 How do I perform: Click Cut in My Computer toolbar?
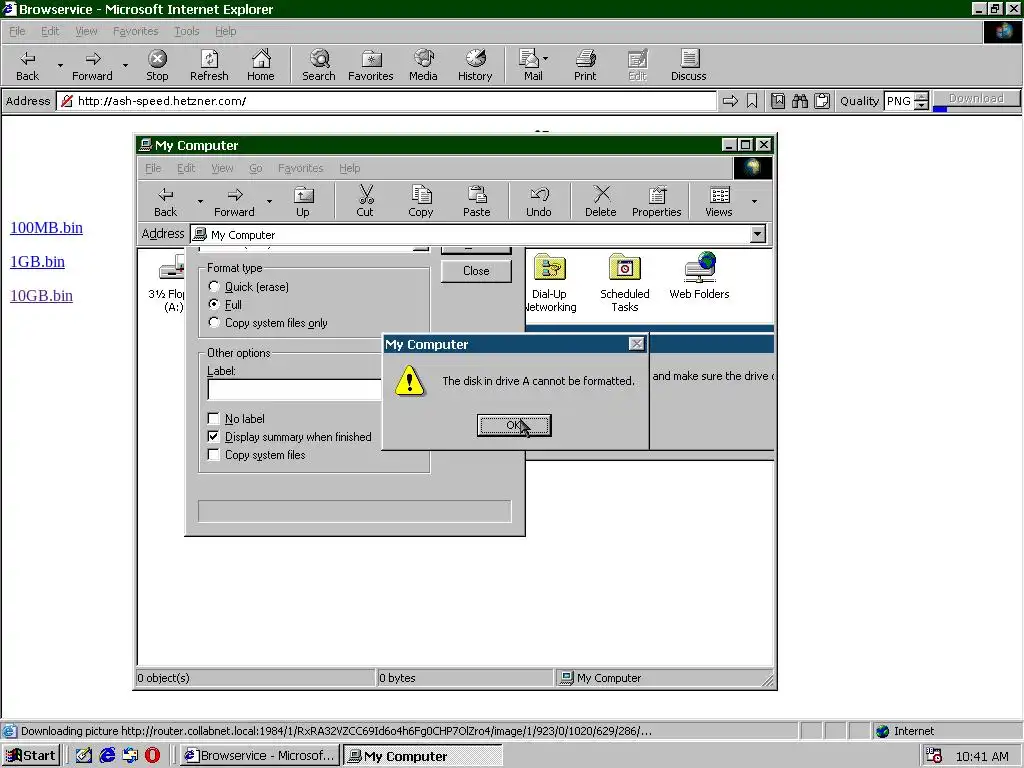click(x=365, y=201)
